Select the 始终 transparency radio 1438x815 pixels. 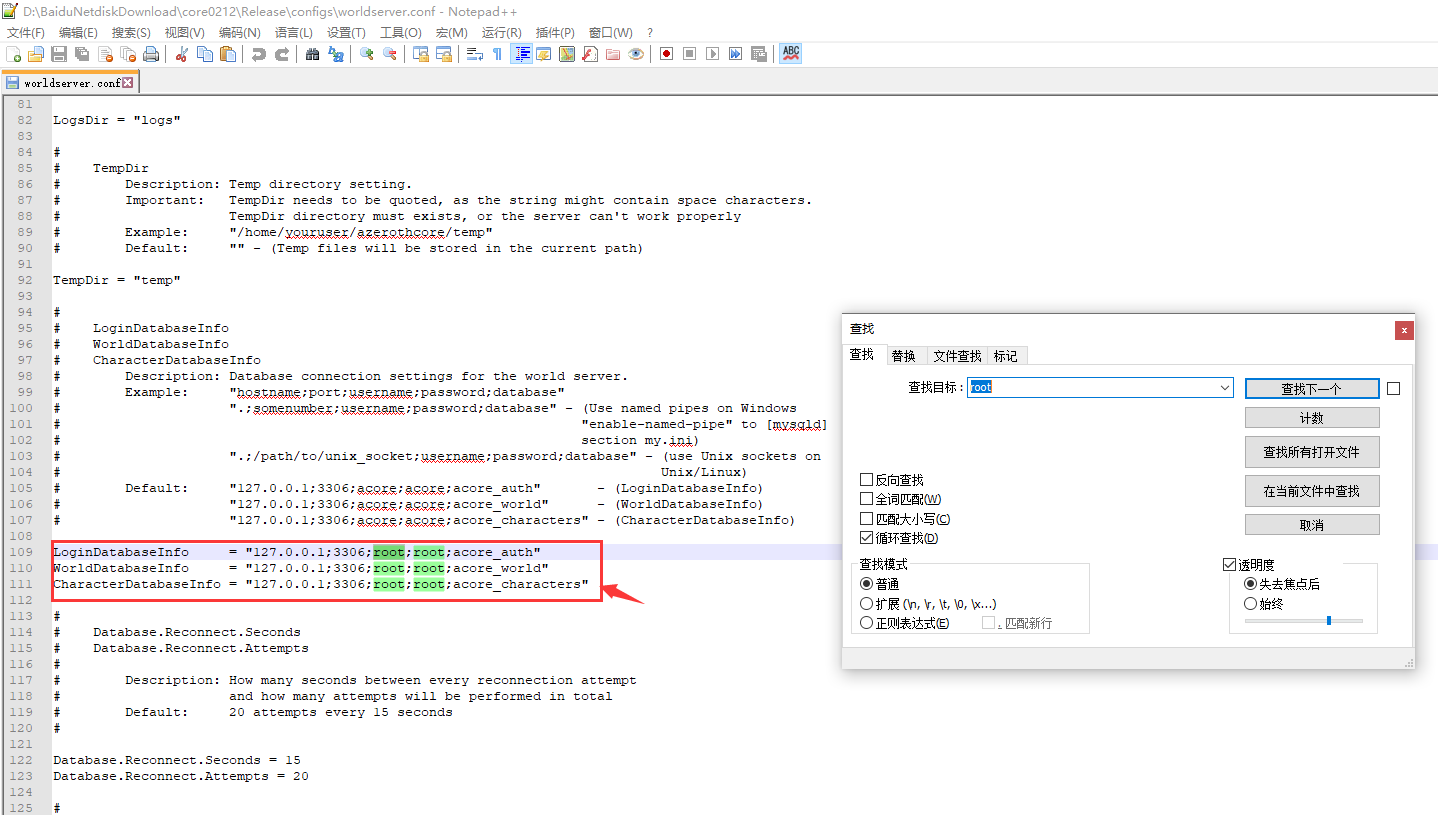click(x=1250, y=604)
